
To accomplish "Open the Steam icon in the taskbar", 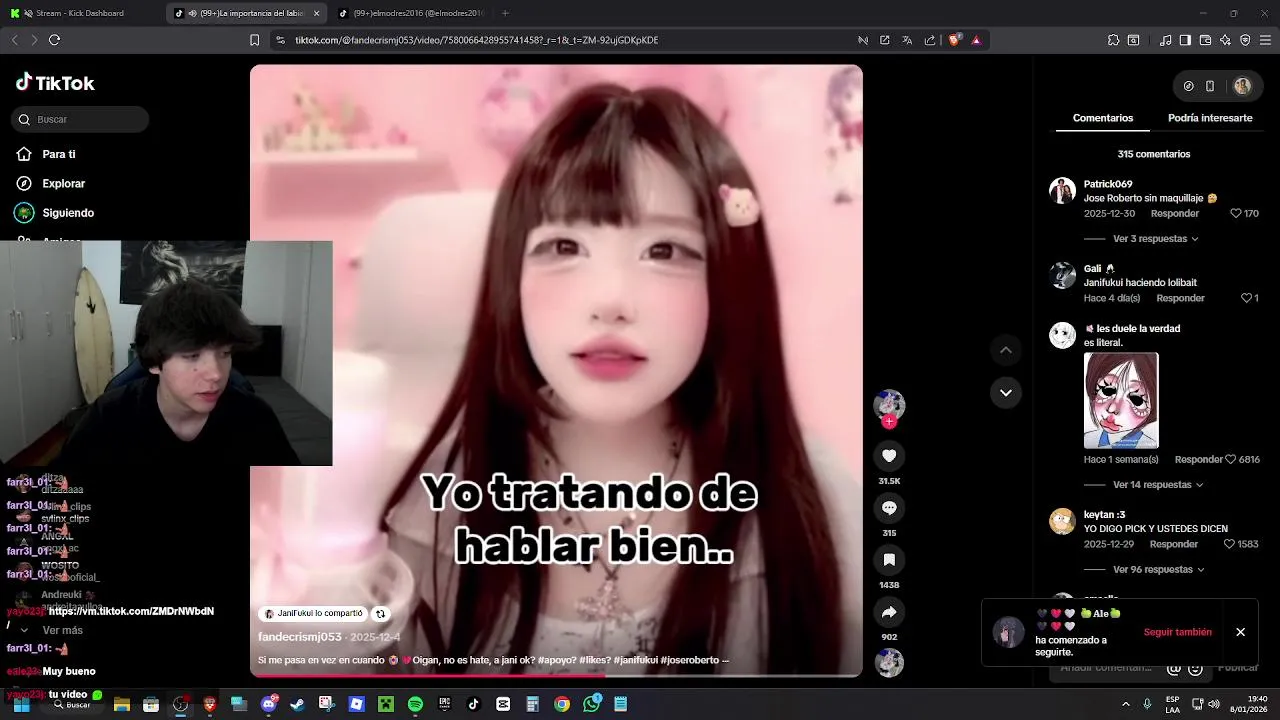I will coord(297,704).
